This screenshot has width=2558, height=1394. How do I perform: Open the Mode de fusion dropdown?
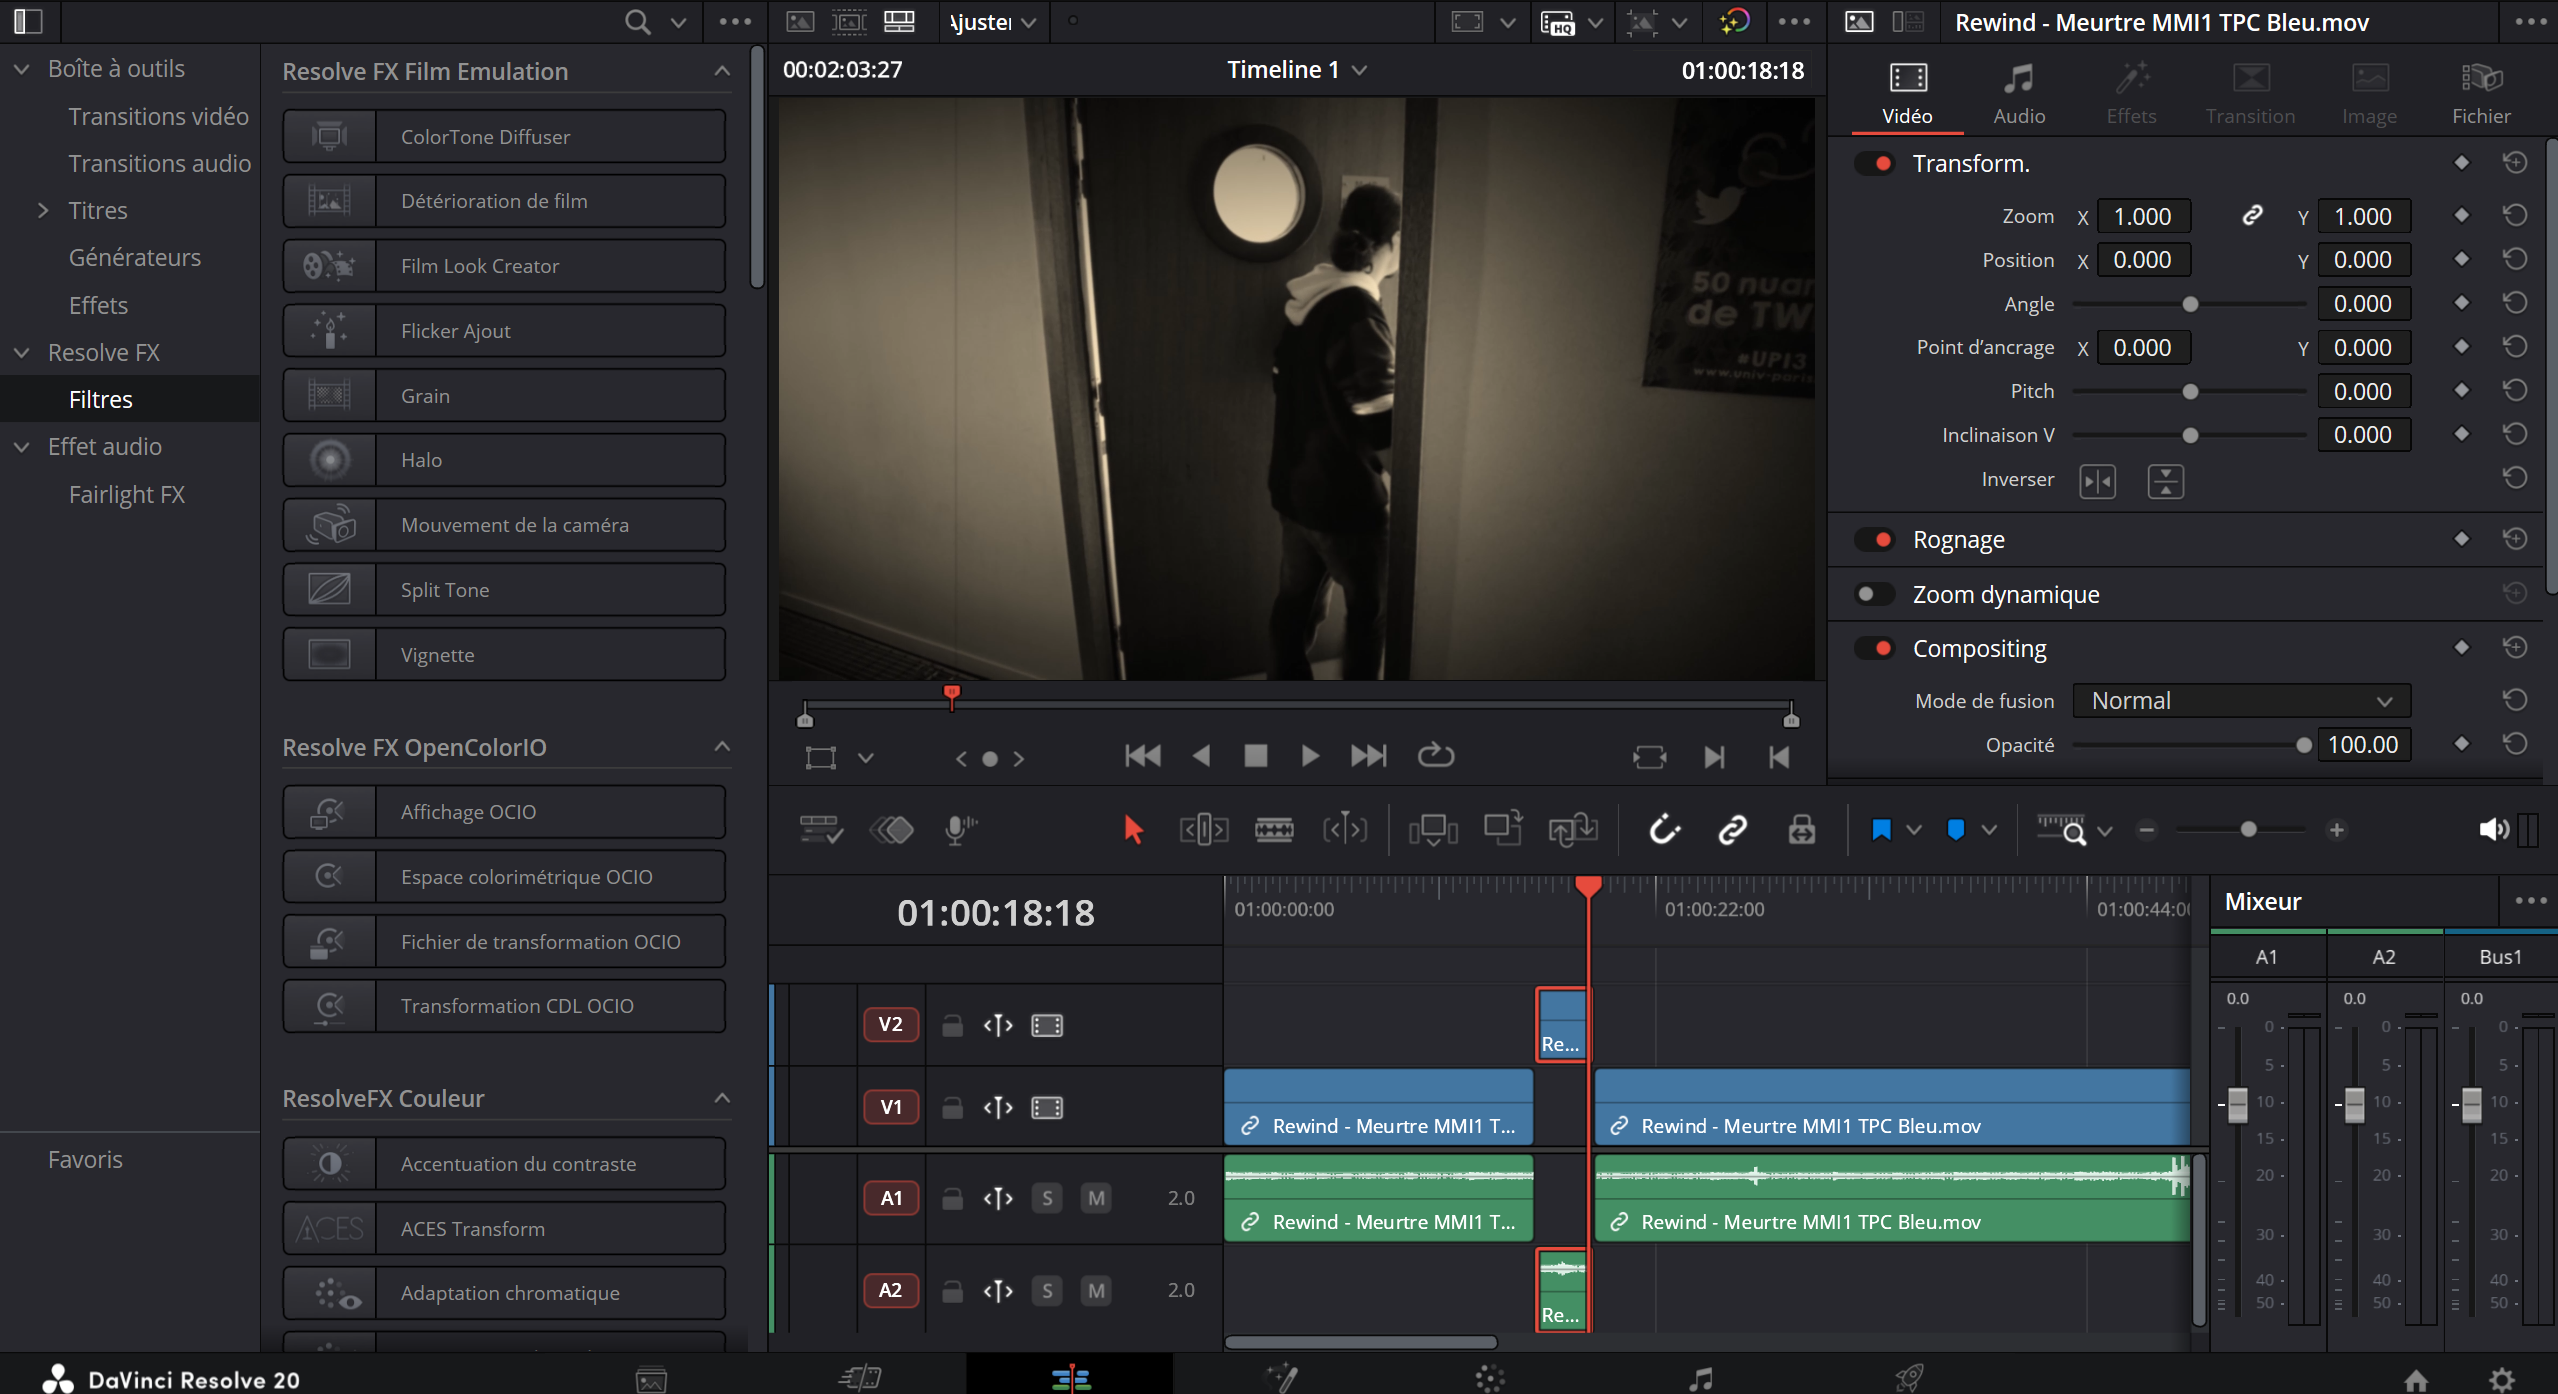pyautogui.click(x=2241, y=701)
